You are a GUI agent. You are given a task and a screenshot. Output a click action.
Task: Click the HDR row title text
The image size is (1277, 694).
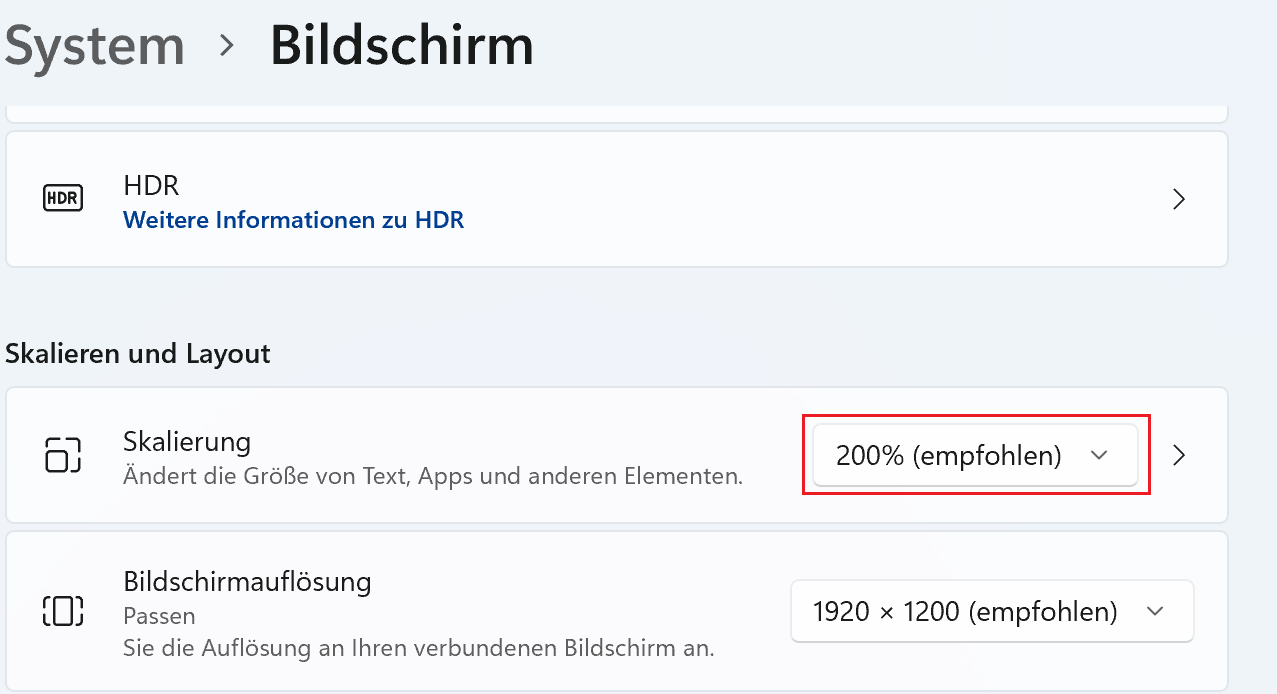tap(151, 185)
